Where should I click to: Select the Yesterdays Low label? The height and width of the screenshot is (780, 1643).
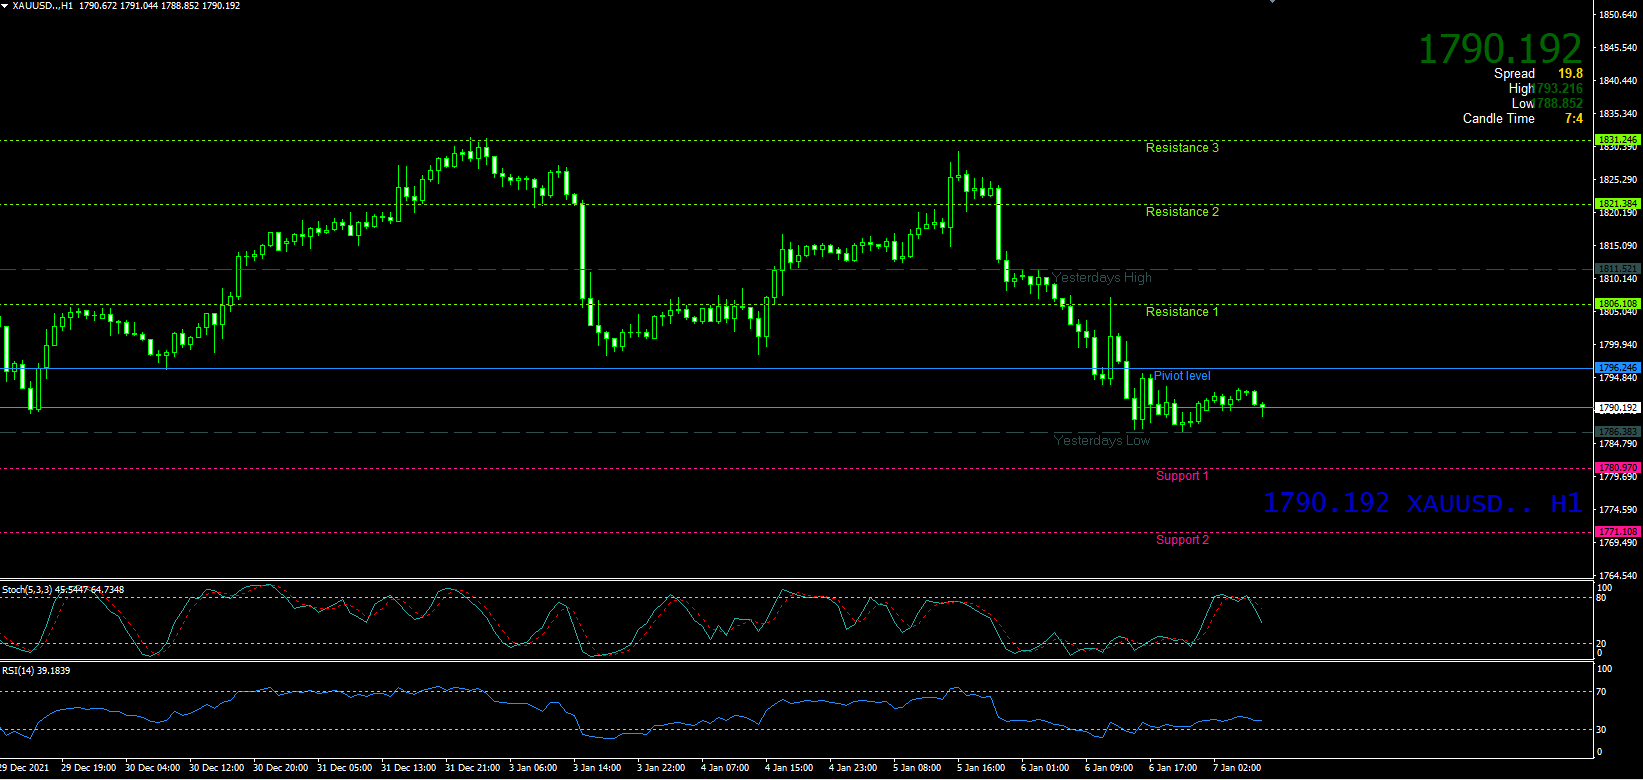tap(1102, 441)
